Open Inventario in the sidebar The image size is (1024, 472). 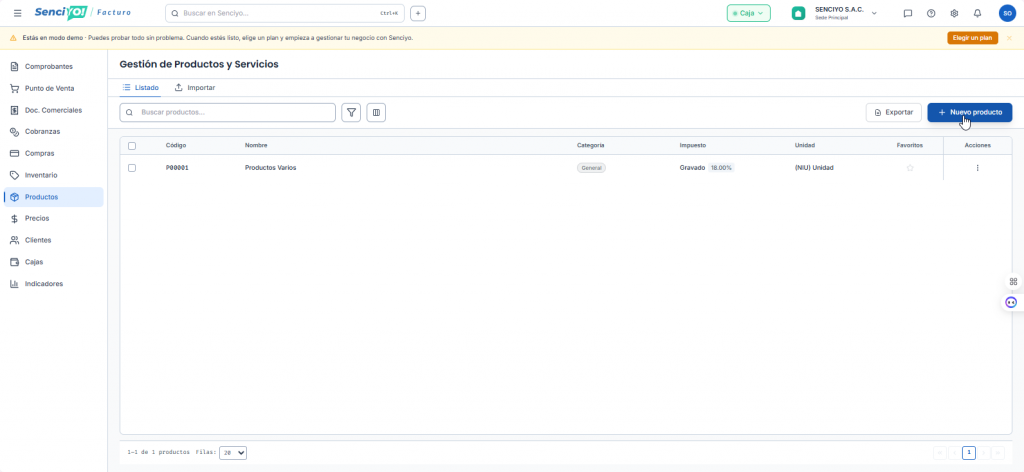point(54,175)
